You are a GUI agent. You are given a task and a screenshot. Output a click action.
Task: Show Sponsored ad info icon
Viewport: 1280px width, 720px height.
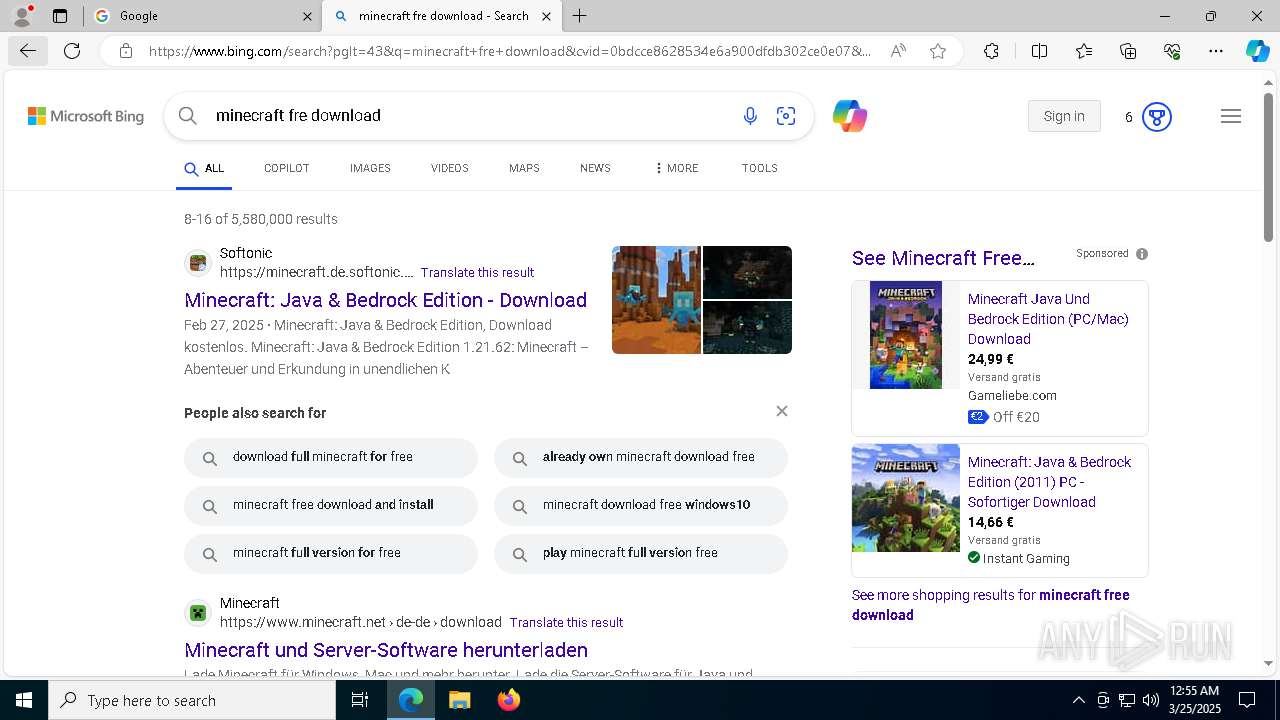pyautogui.click(x=1142, y=254)
